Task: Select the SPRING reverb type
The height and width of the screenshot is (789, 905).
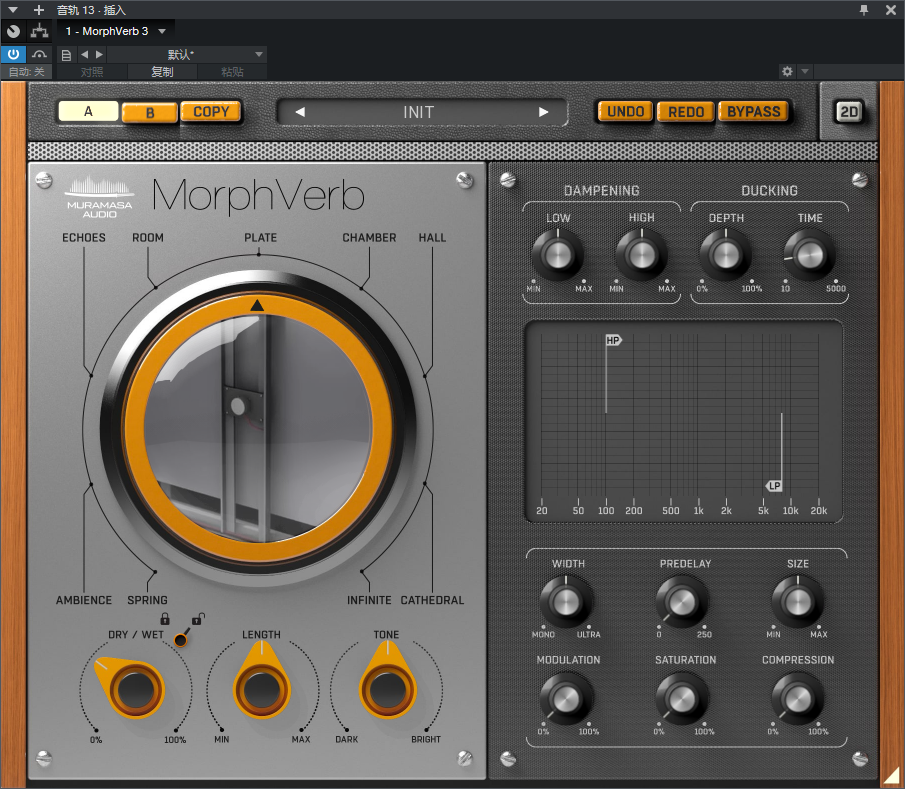Action: pyautogui.click(x=147, y=600)
